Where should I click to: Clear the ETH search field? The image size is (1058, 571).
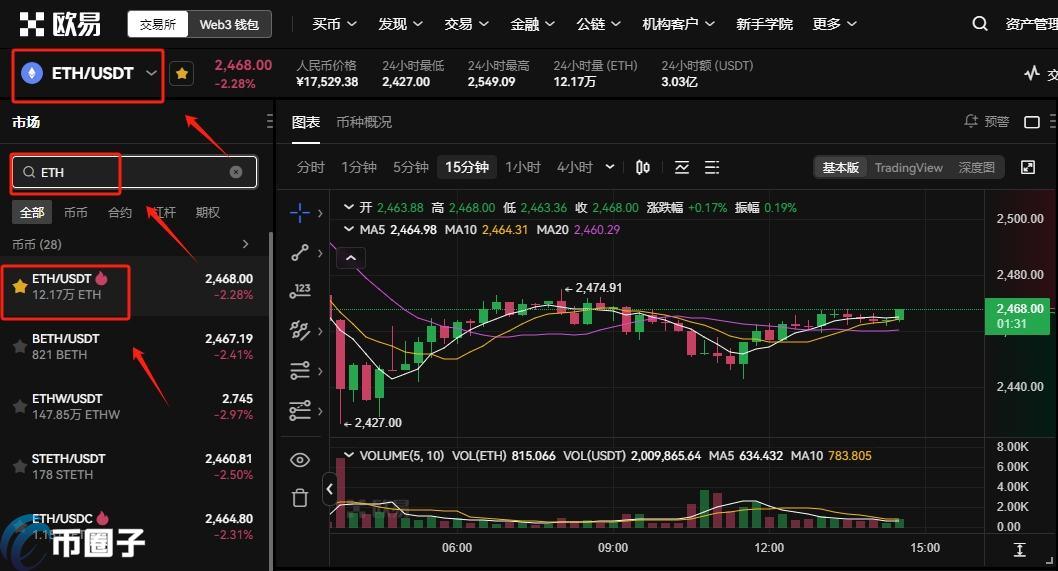pos(235,172)
